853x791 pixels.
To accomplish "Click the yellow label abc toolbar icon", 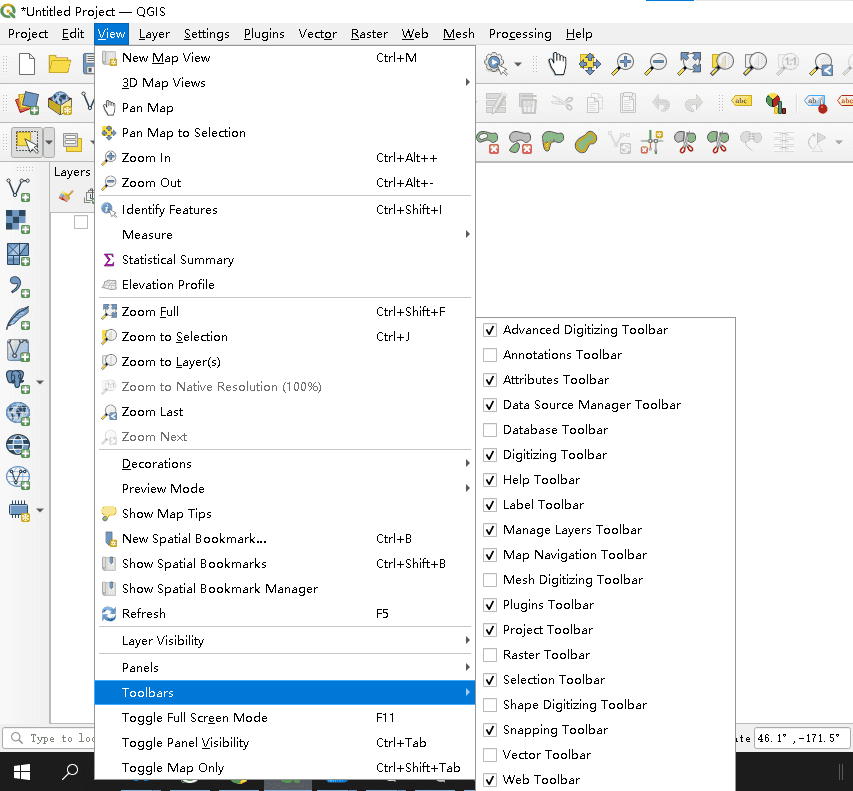I will 741,101.
